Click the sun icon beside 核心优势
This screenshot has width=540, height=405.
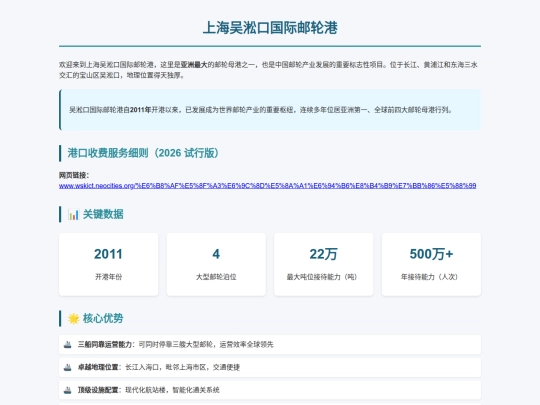[x=73, y=319]
